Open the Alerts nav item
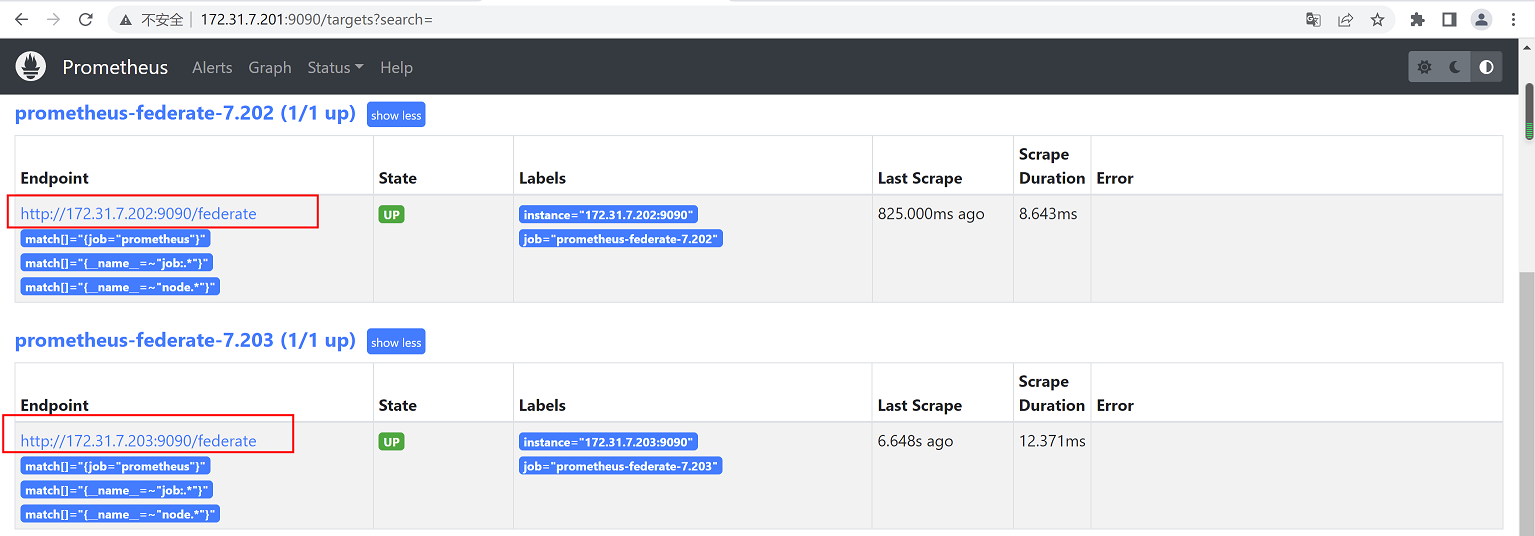Viewport: 1535px width, 536px height. (212, 67)
